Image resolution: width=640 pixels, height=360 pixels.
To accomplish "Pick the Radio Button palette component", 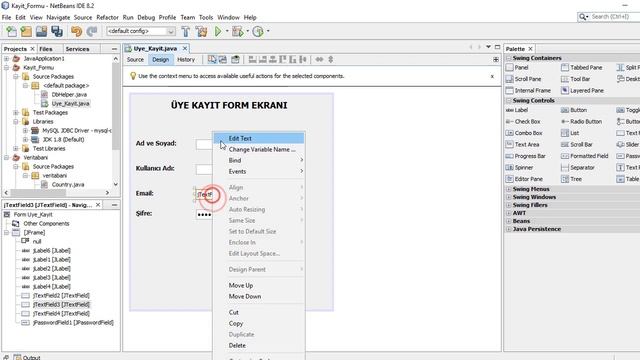I will click(x=581, y=122).
